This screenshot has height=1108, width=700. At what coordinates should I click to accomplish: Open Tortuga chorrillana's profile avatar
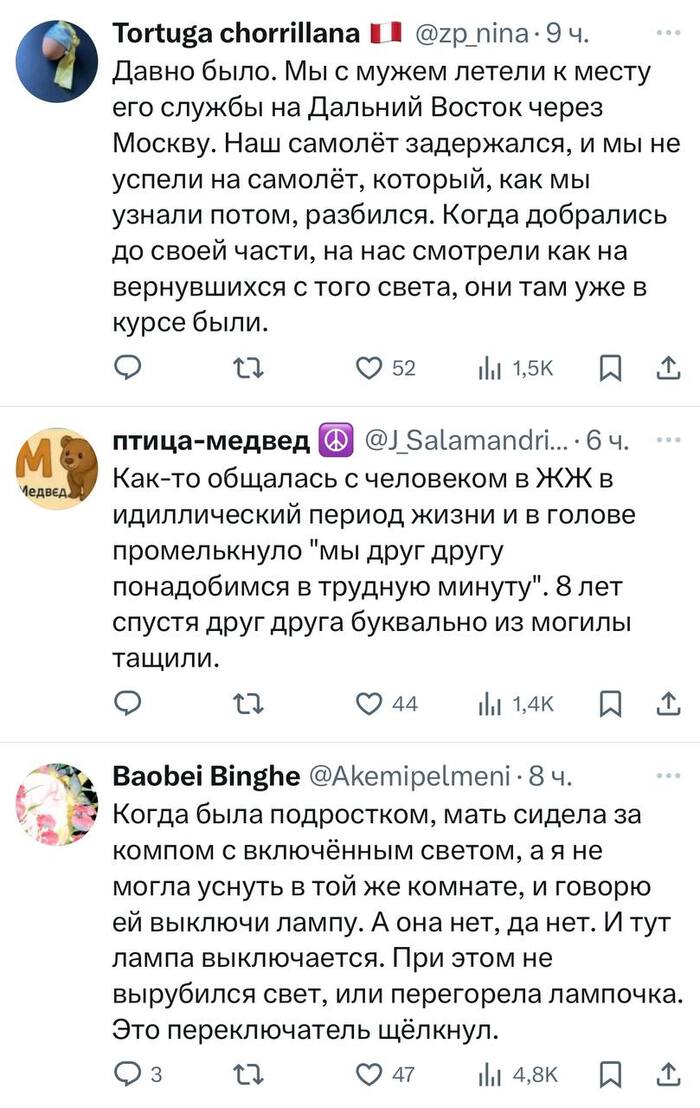(x=58, y=62)
